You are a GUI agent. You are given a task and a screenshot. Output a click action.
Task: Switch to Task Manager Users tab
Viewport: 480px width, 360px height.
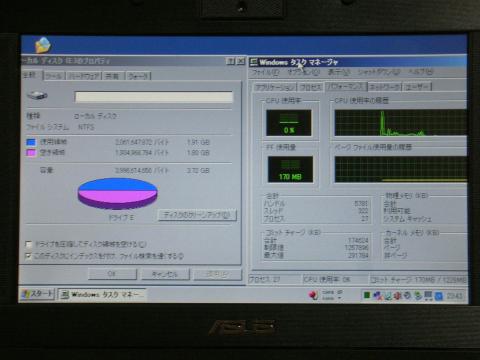click(417, 87)
